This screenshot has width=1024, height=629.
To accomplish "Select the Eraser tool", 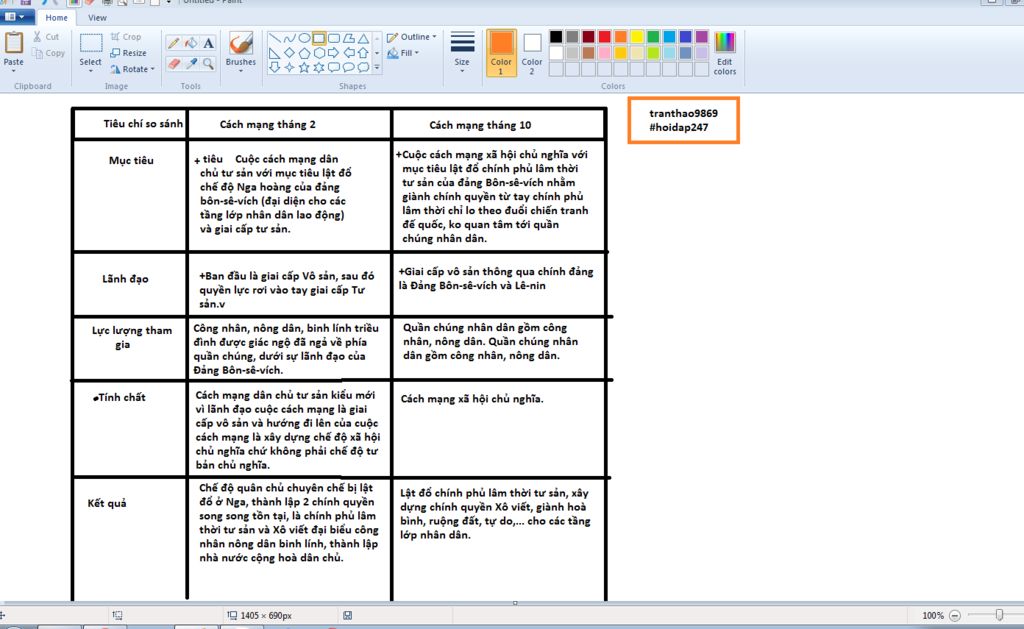I will point(174,63).
